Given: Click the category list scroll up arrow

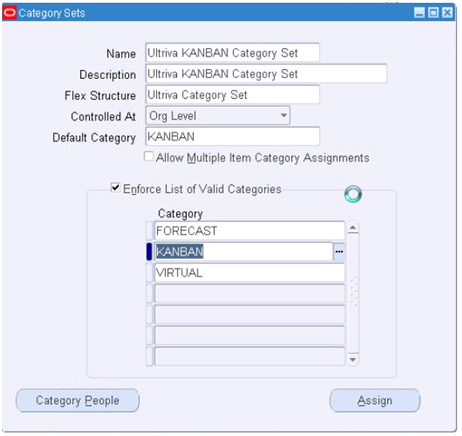Looking at the screenshot, I should [353, 228].
